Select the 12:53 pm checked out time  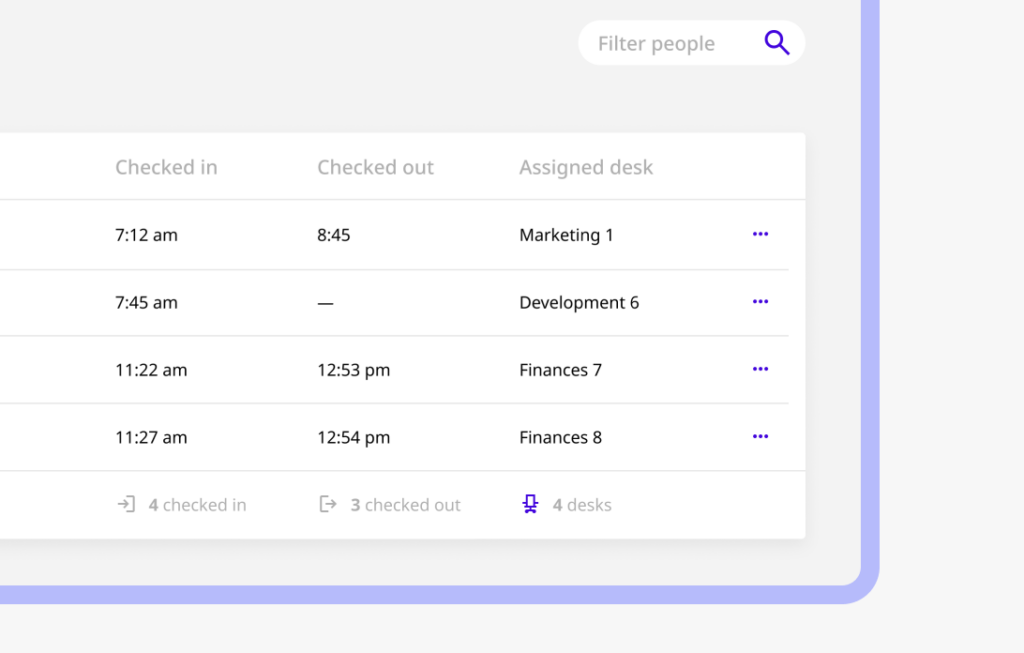[353, 370]
